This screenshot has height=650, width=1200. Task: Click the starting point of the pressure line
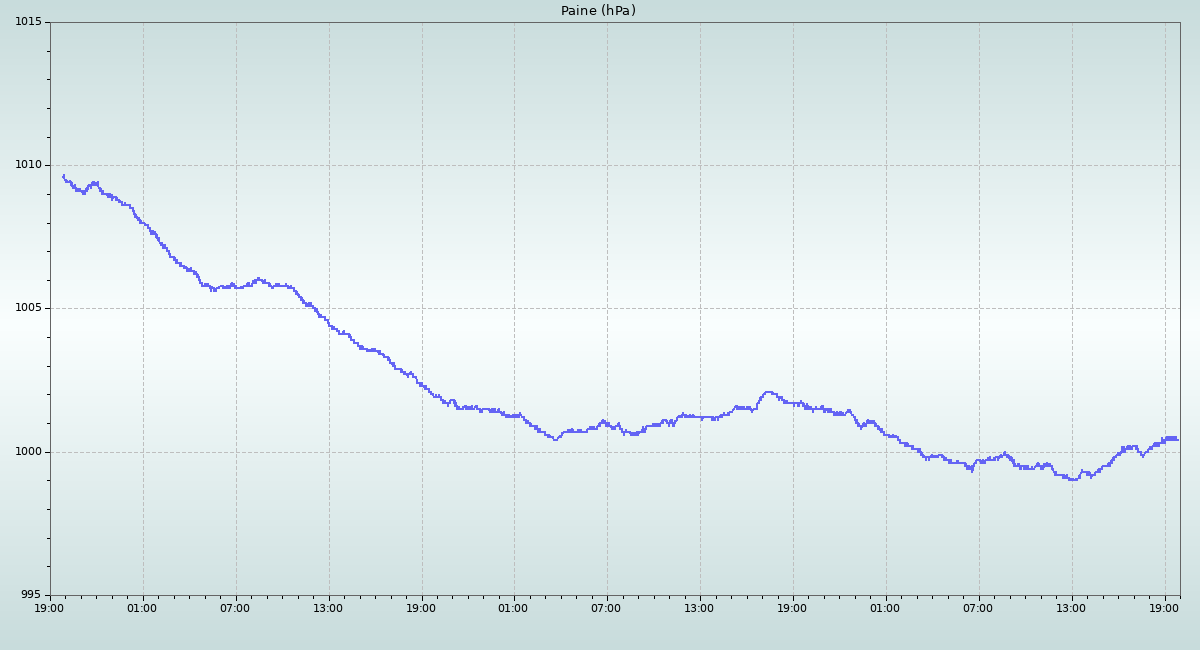(63, 176)
